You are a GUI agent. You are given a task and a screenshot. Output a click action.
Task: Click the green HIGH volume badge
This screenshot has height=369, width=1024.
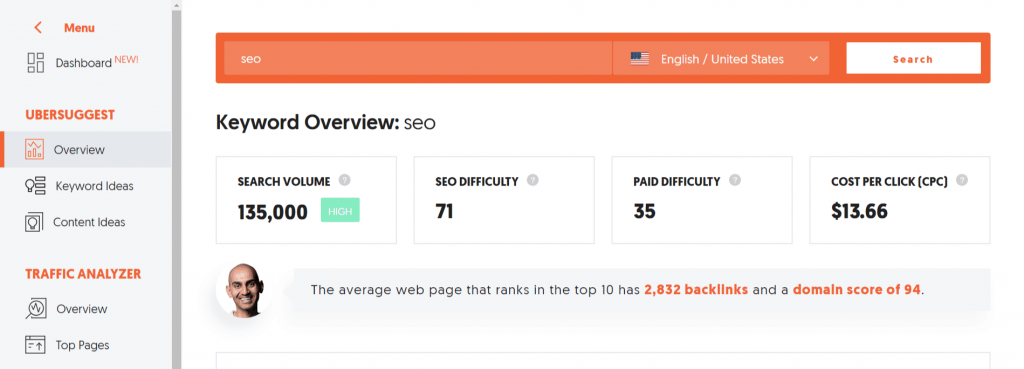pos(340,211)
